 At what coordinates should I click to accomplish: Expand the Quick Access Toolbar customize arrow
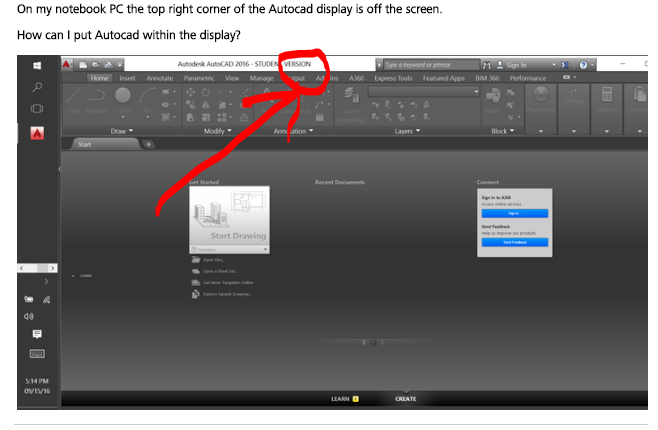point(120,65)
